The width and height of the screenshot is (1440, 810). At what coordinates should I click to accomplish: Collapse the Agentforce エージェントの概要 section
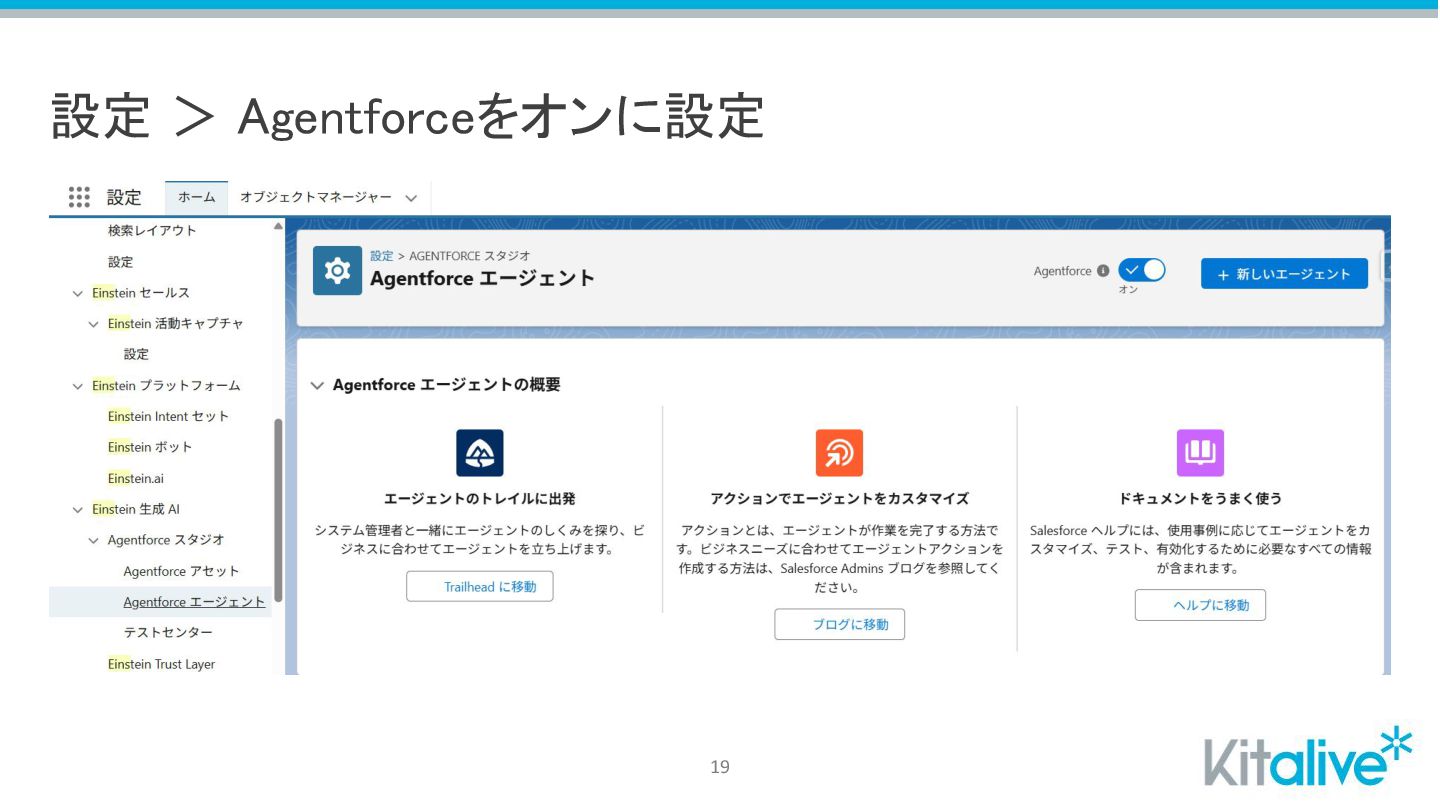317,385
